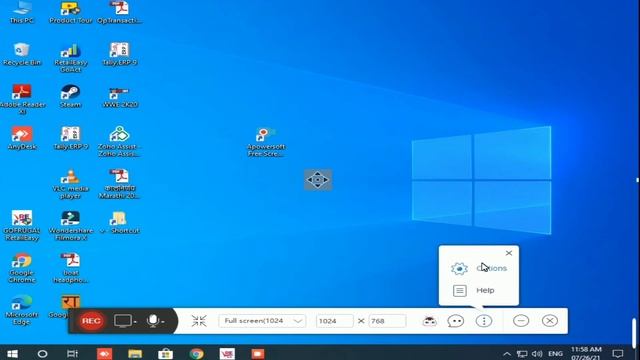Select the WWE 2K20 desktop icon
Viewport: 640px width, 360px height.
(x=120, y=97)
